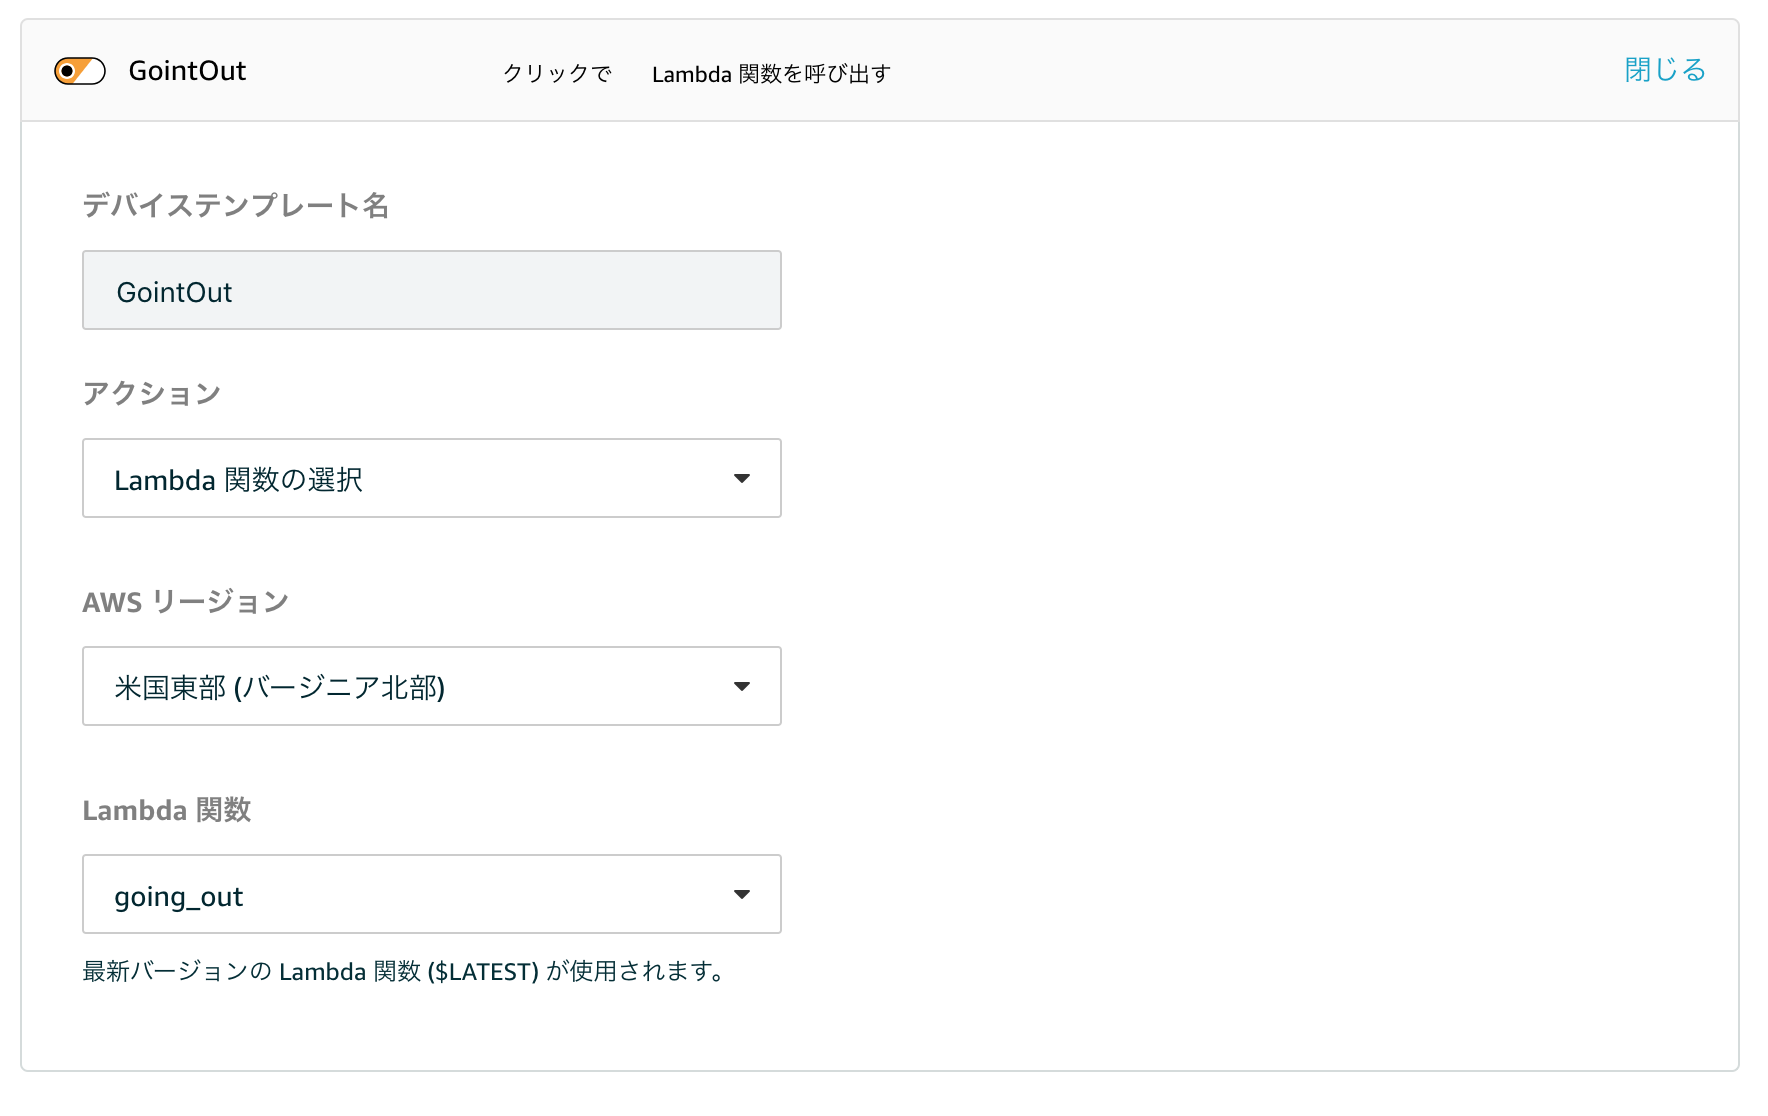
Task: Click the デバイステンプレート名 label
Action: (x=235, y=205)
